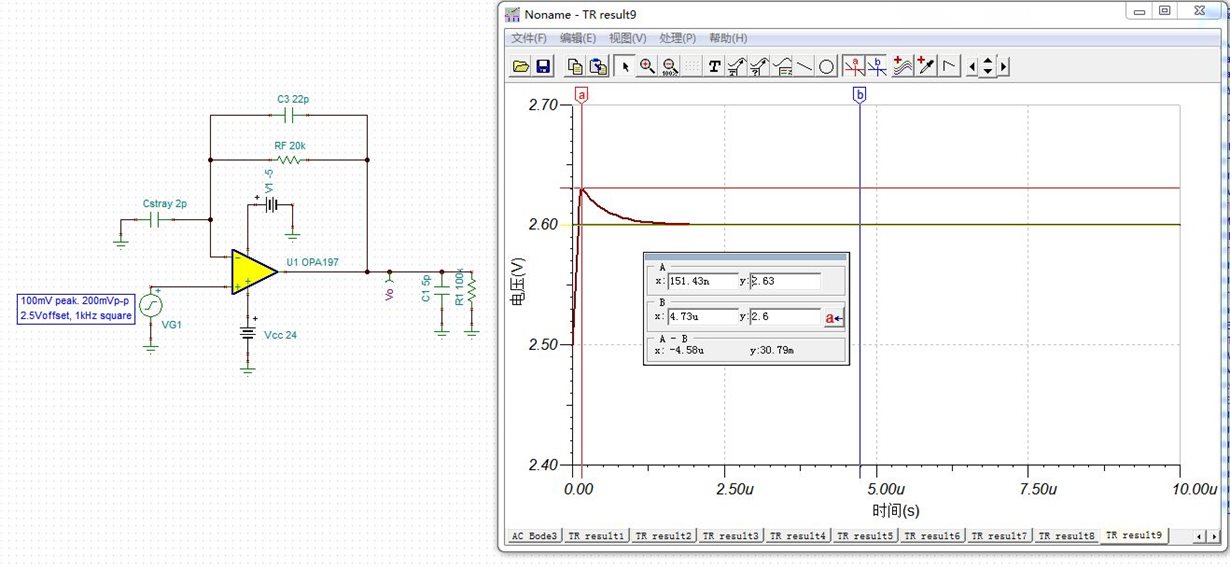The image size is (1230, 569).
Task: Switch to the TR result8 tab
Action: (x=1067, y=536)
